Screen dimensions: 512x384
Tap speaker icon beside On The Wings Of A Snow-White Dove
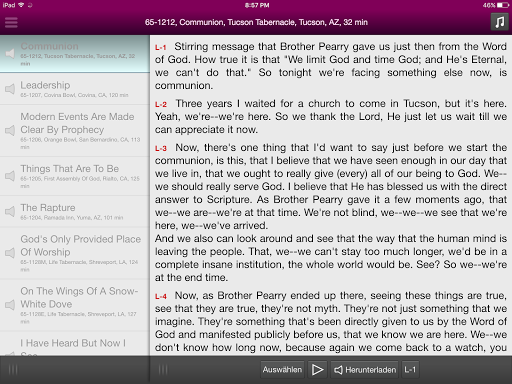point(10,305)
